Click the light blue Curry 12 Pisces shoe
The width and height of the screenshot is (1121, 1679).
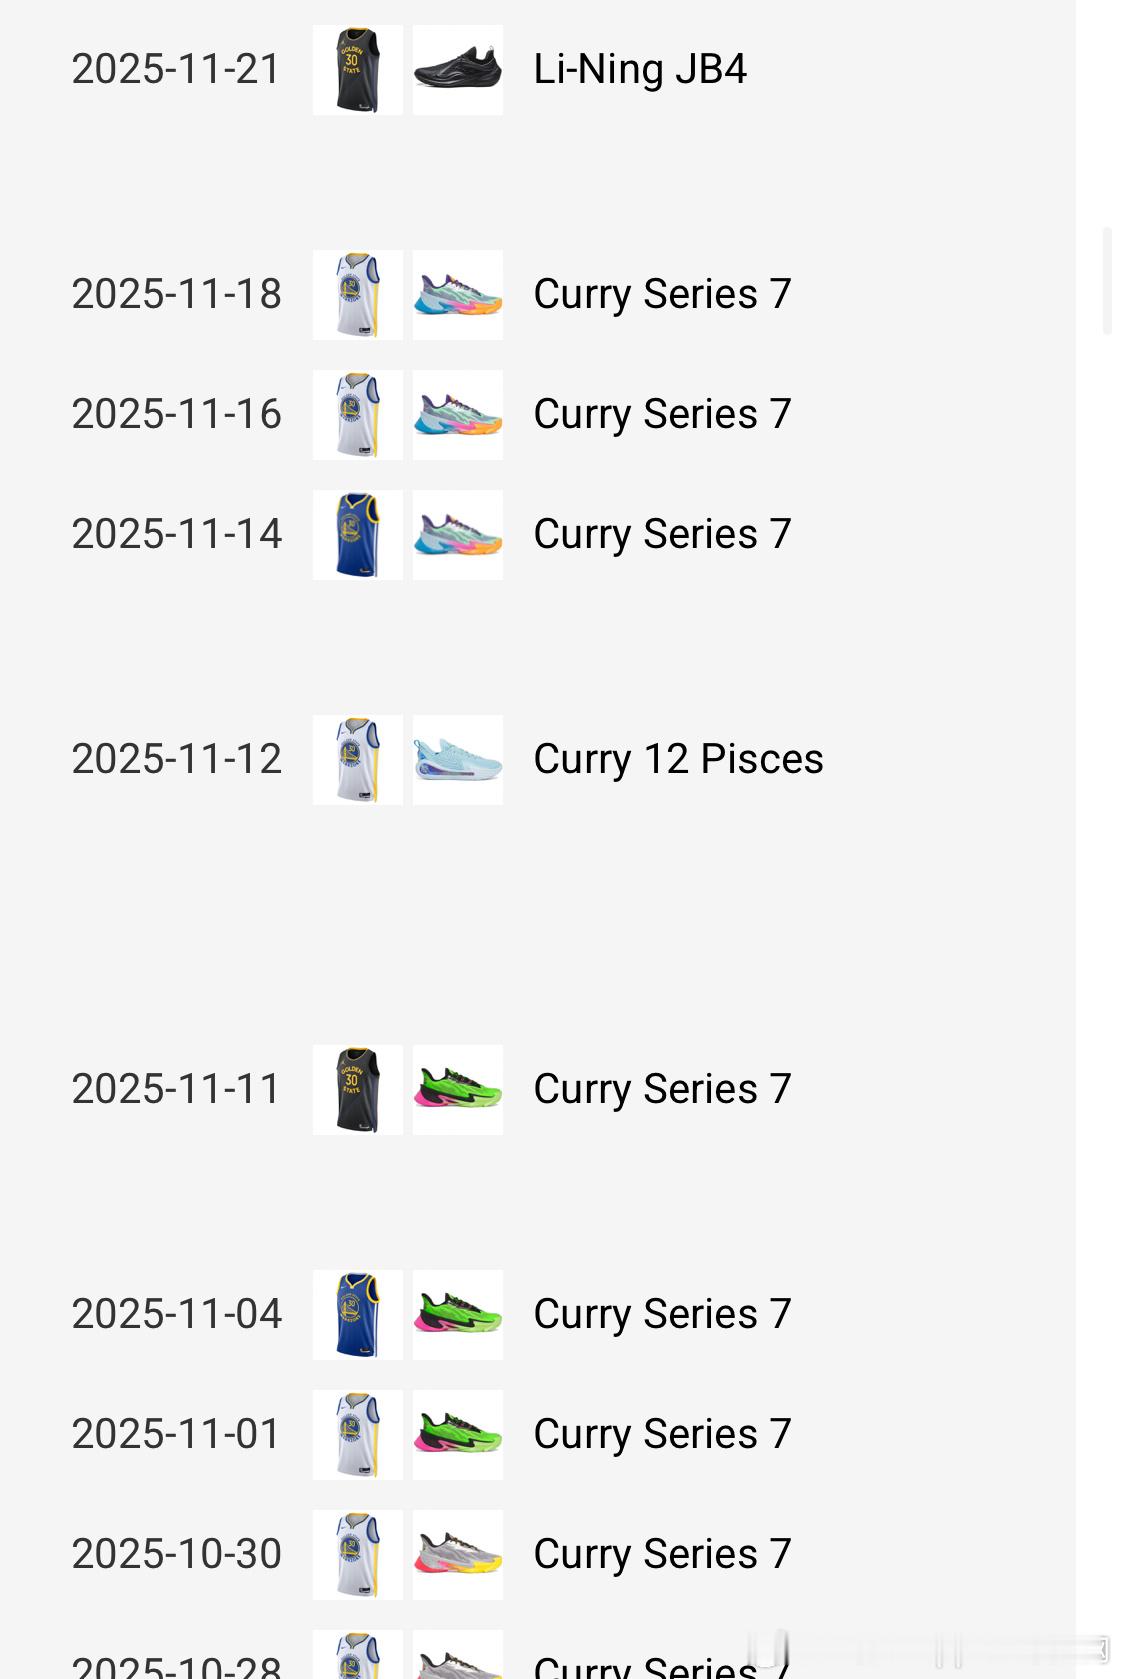[457, 760]
